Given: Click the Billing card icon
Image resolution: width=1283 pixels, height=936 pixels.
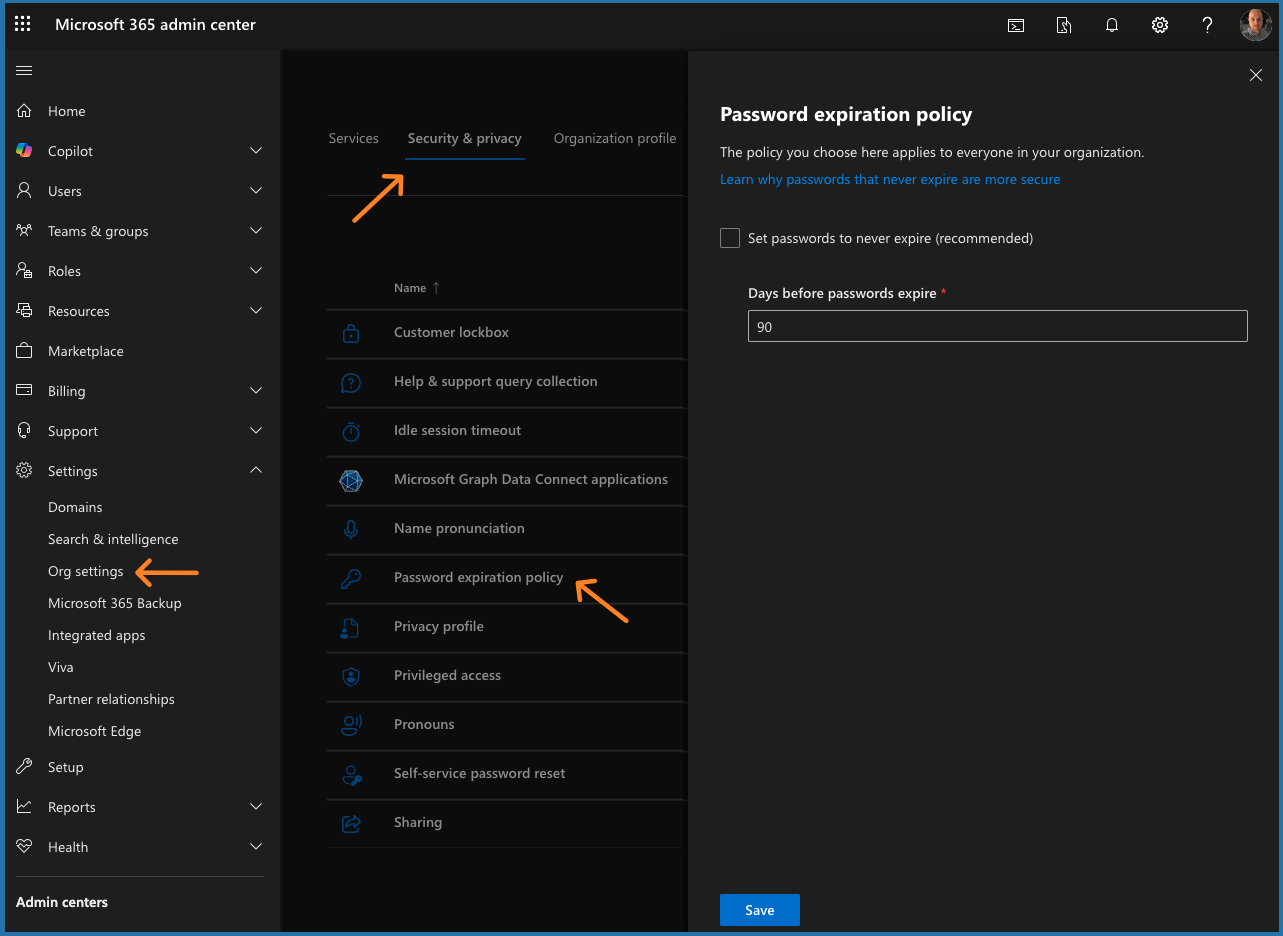Looking at the screenshot, I should [x=25, y=391].
